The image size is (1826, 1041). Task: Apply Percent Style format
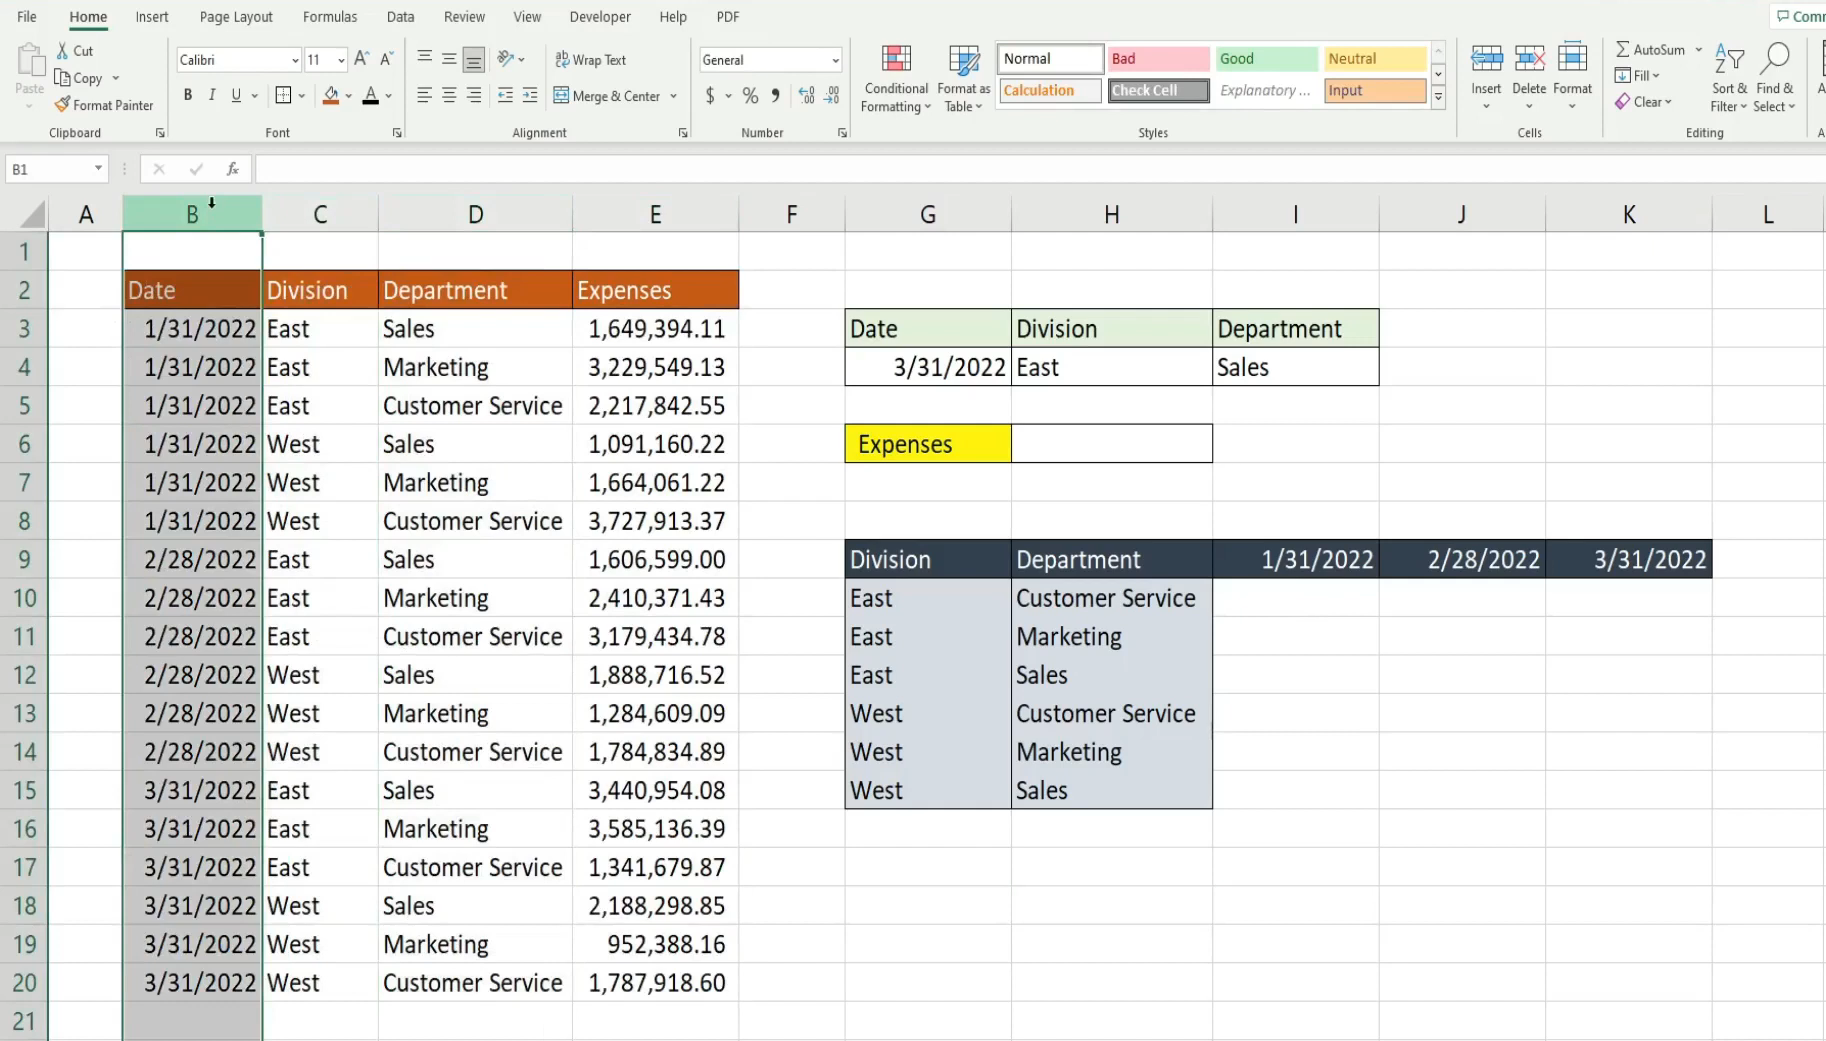750,96
